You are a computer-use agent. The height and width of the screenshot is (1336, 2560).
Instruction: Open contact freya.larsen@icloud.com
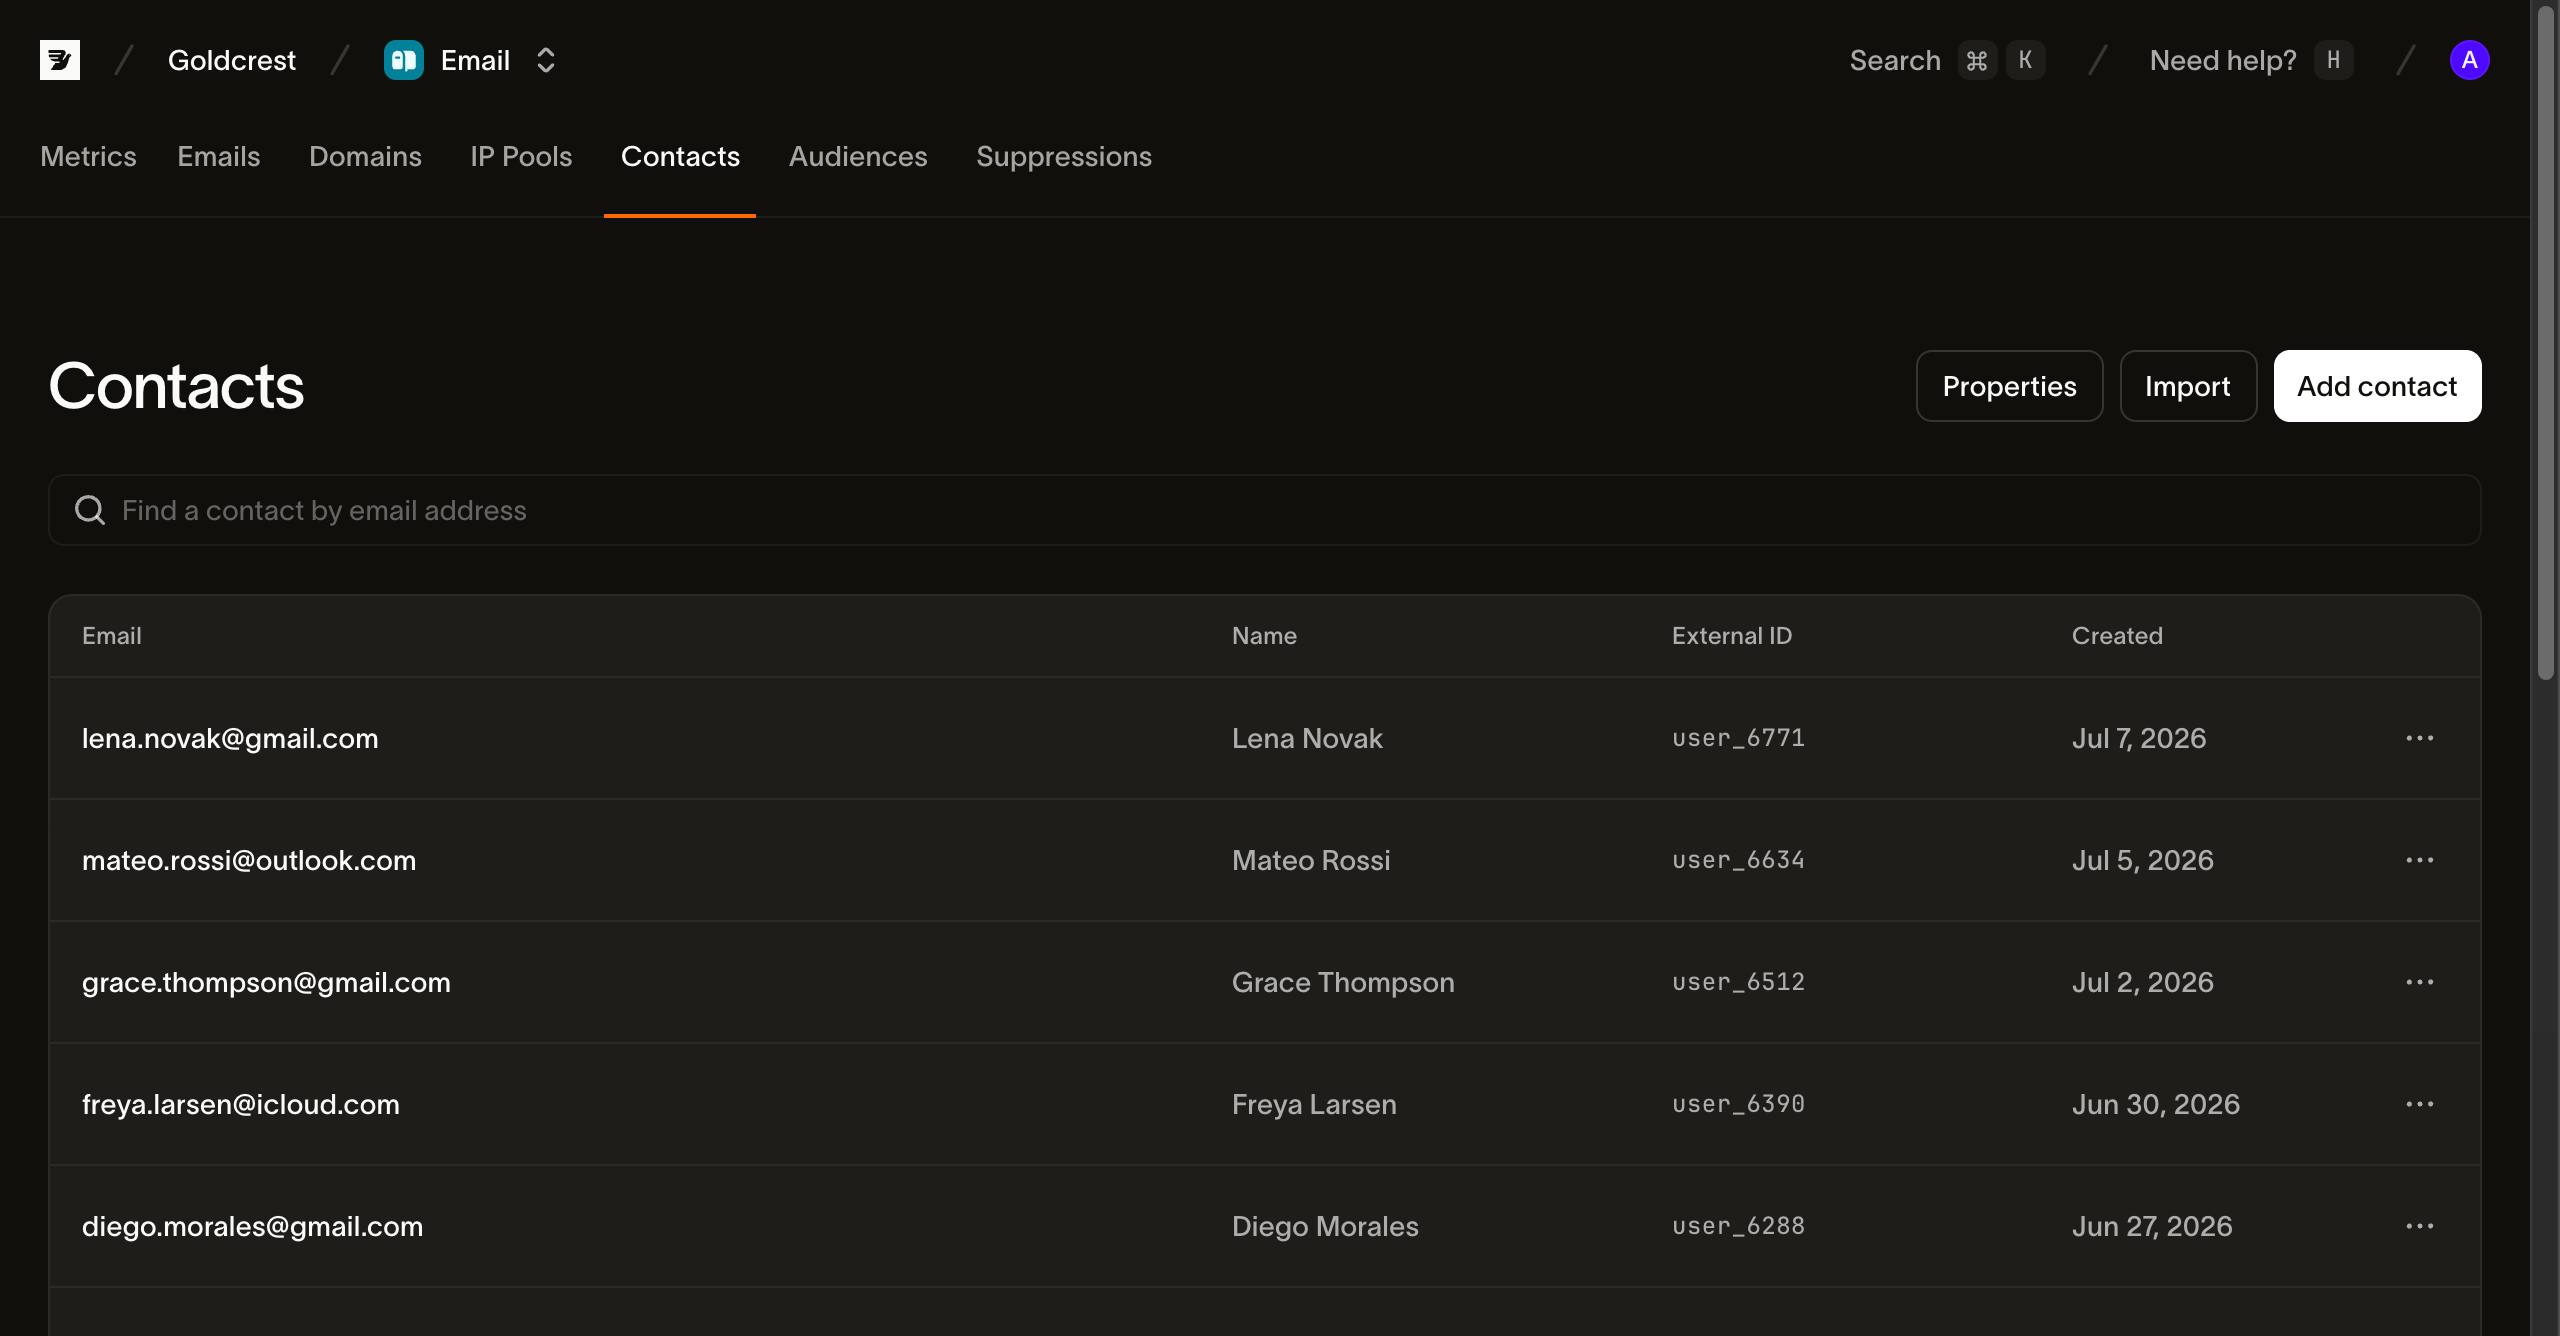tap(241, 1104)
